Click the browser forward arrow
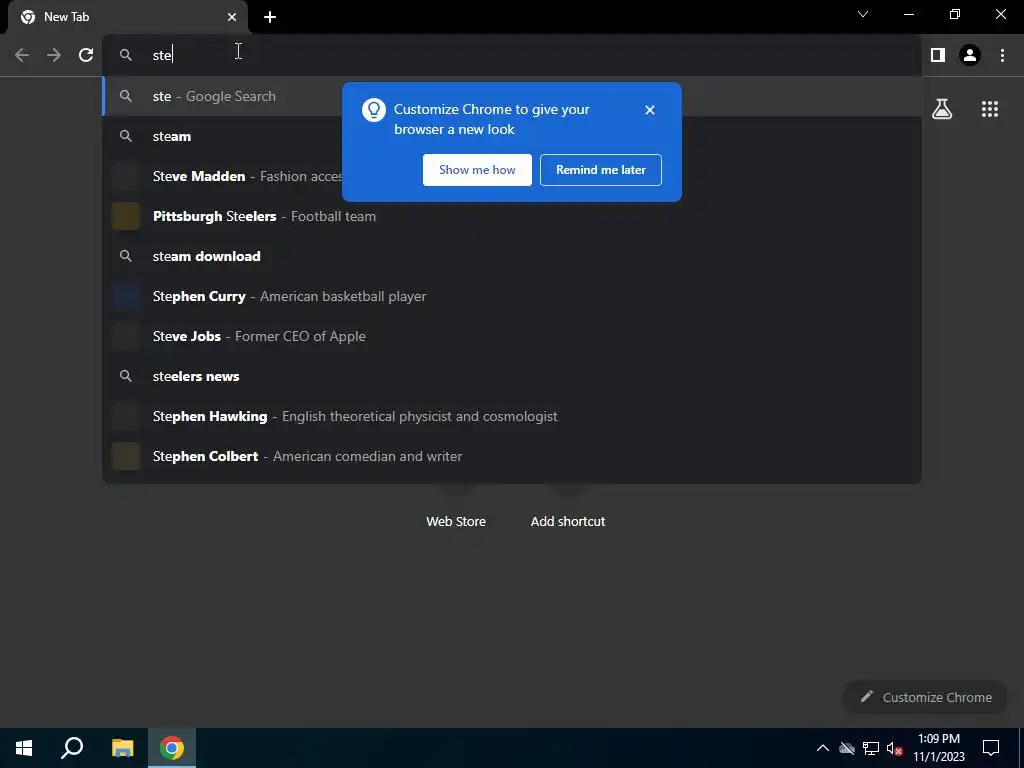This screenshot has width=1024, height=768. [54, 55]
